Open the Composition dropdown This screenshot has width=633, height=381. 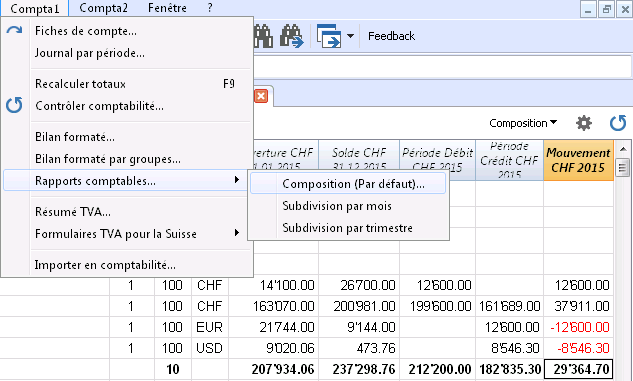tap(523, 123)
